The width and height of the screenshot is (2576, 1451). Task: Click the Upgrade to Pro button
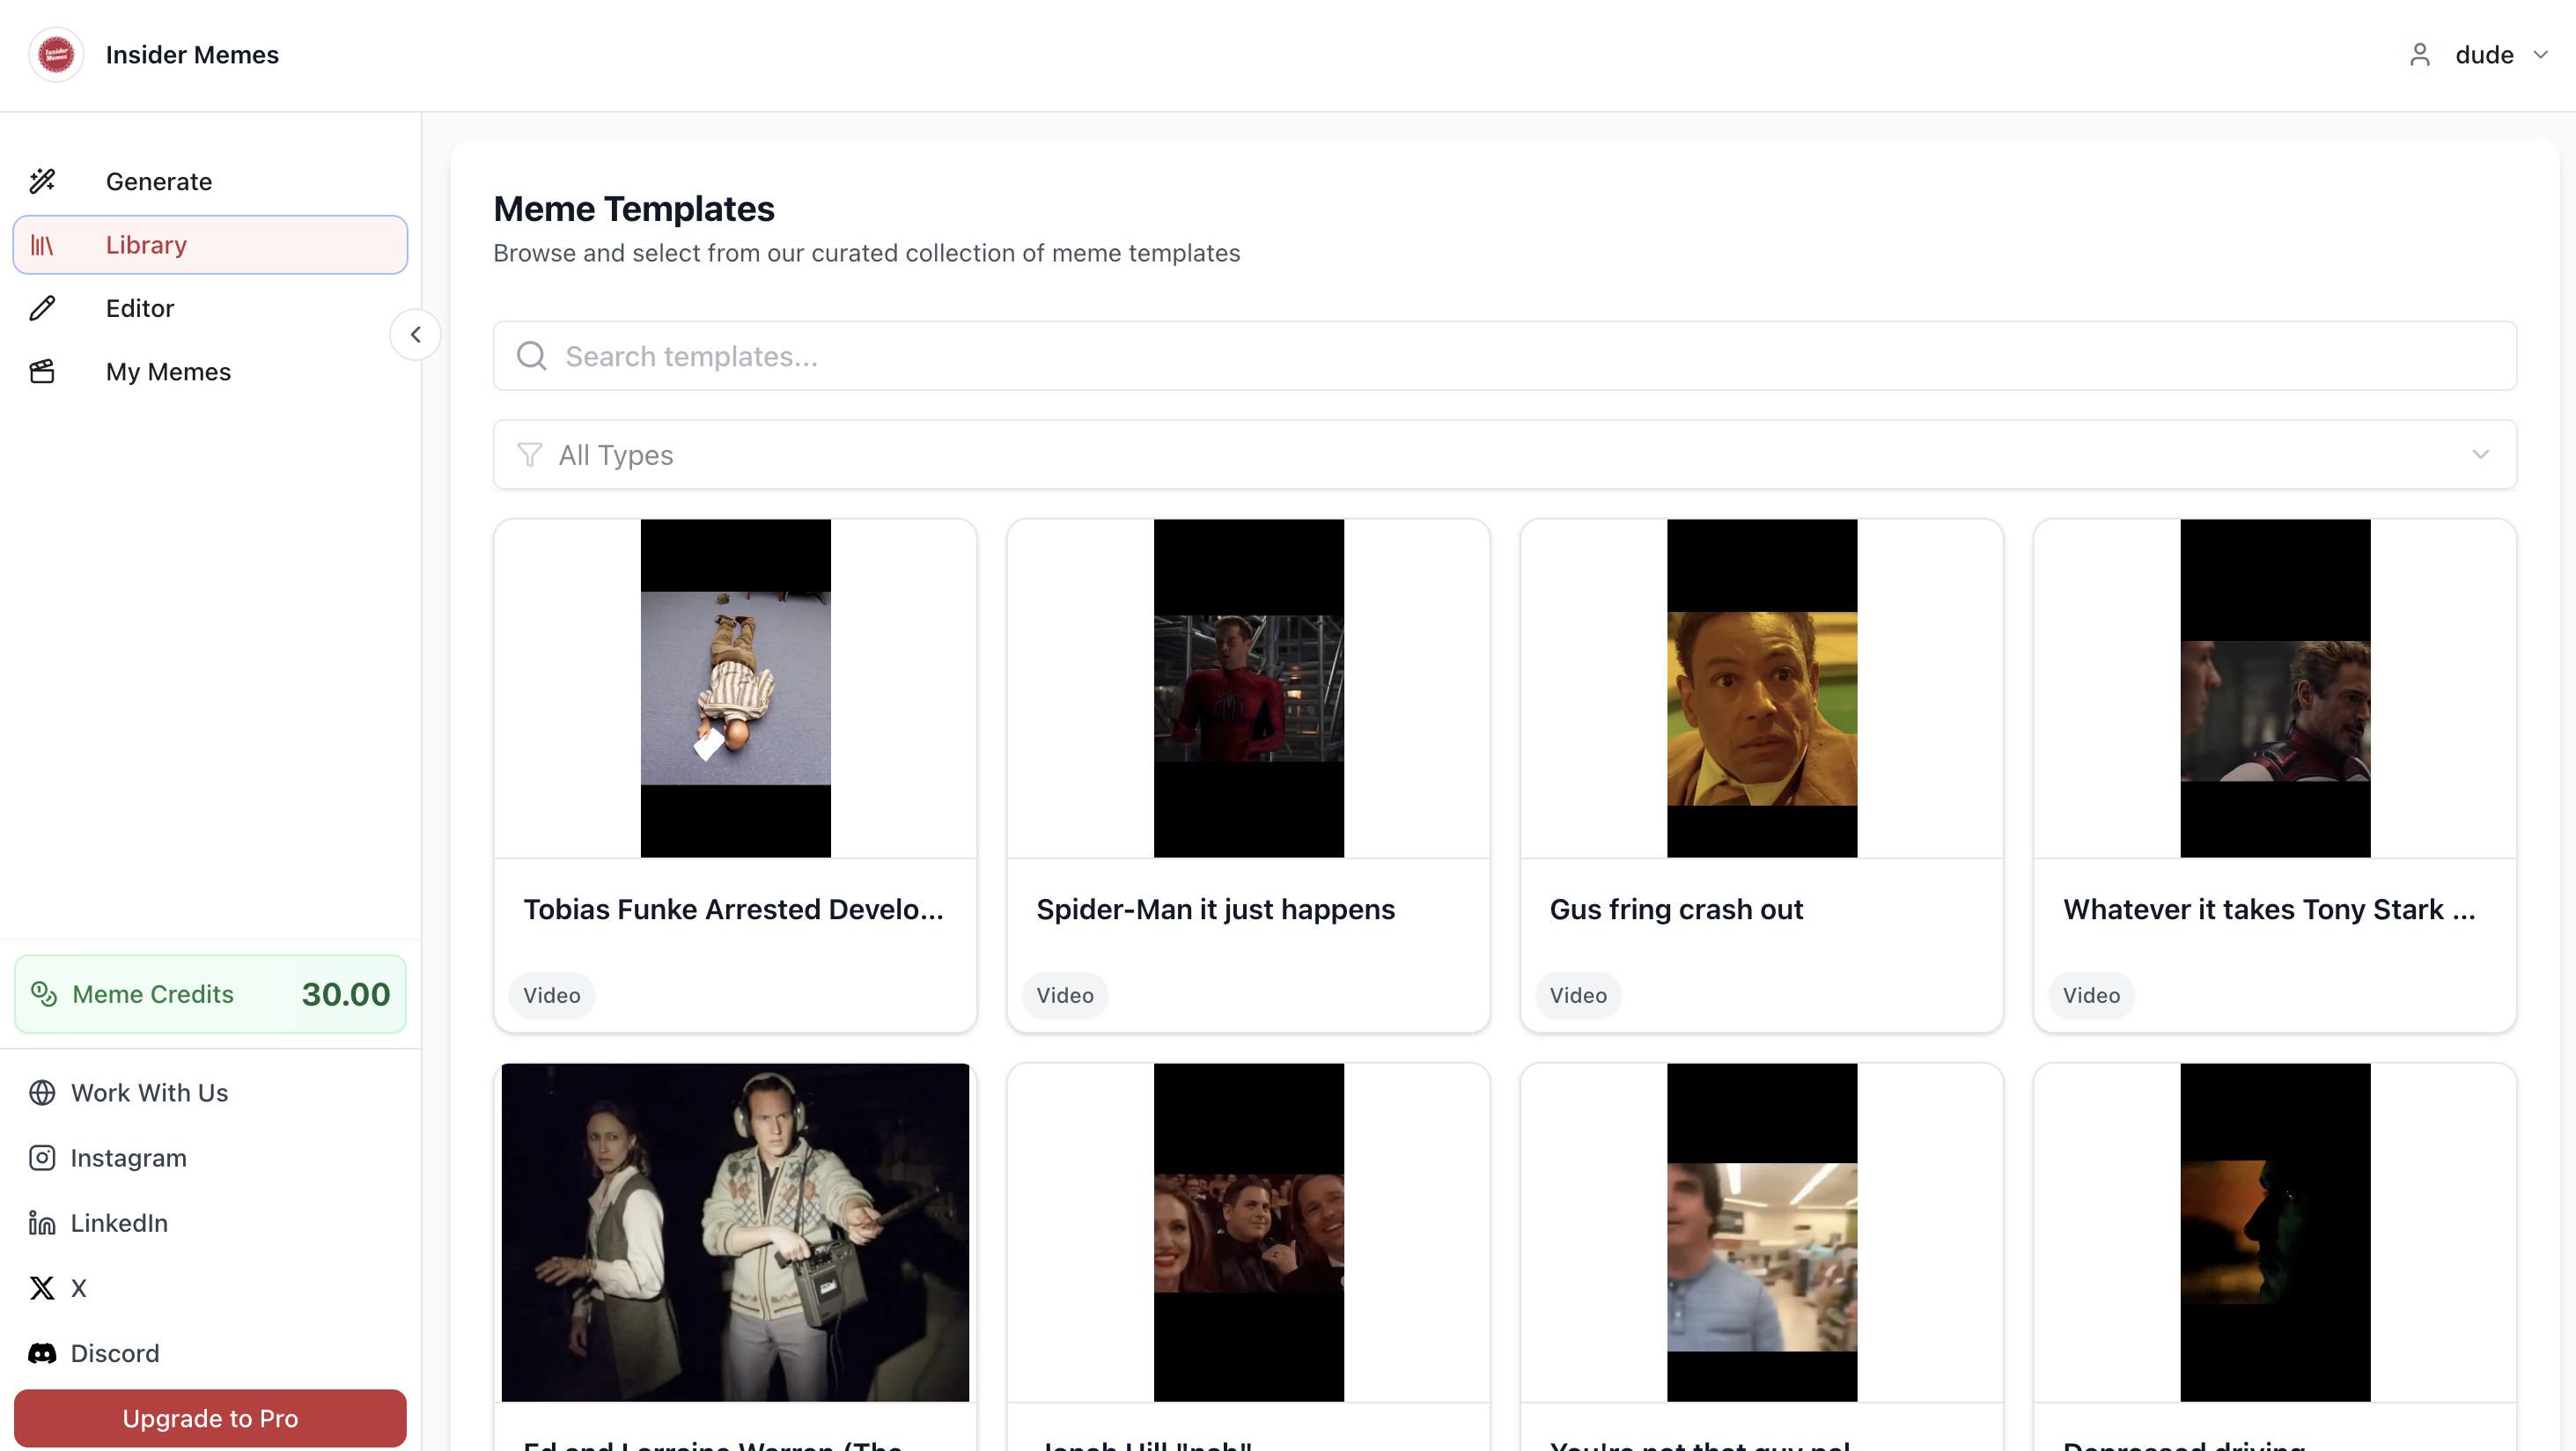(x=210, y=1418)
